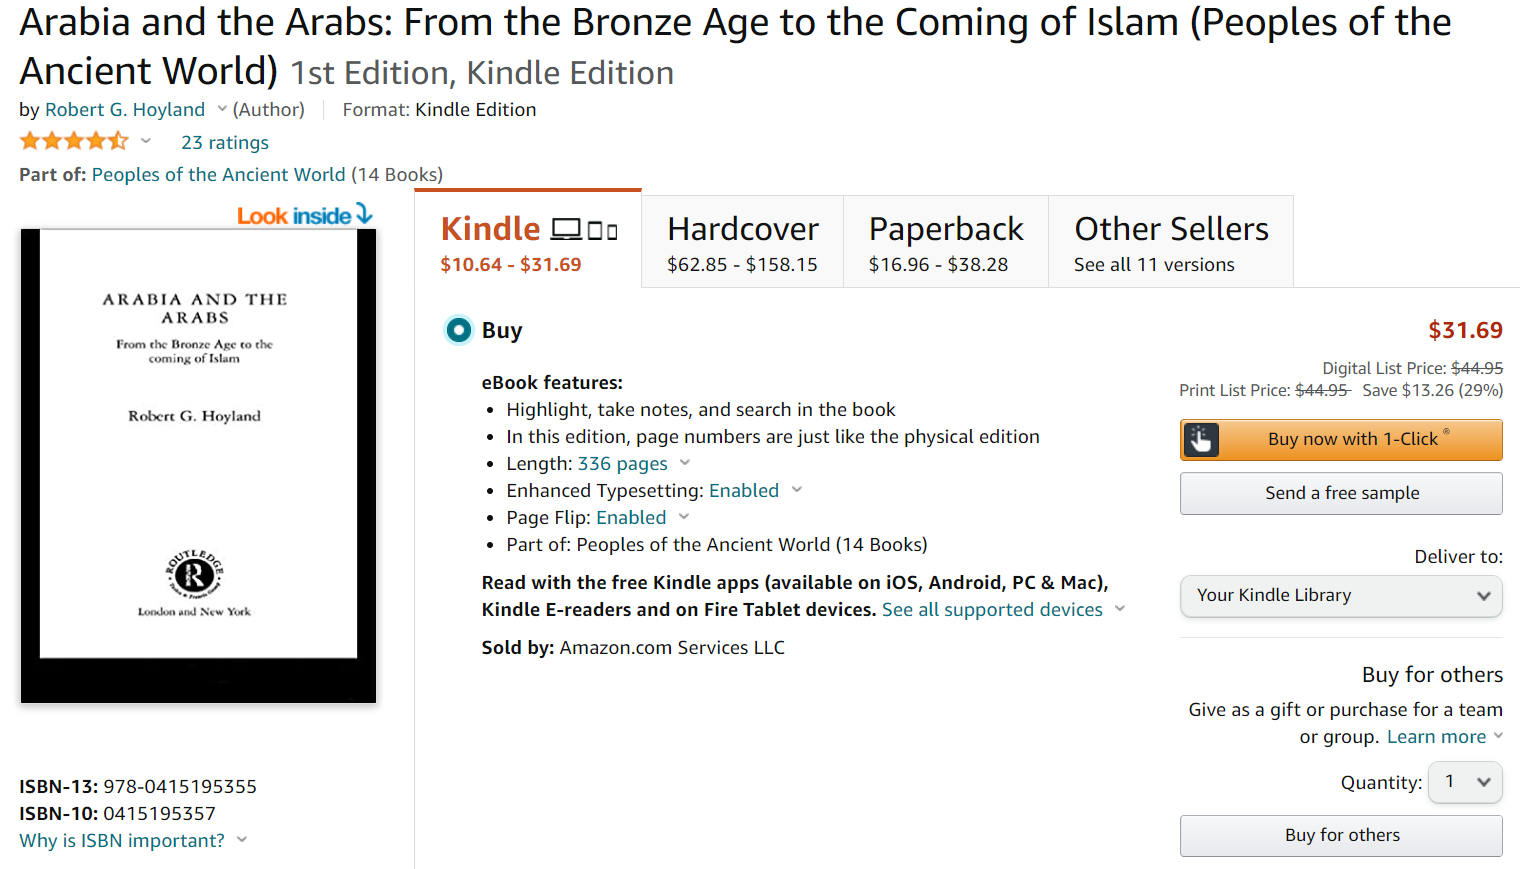This screenshot has width=1520, height=869.
Task: Expand the star rating chevron popover
Action: pos(146,141)
